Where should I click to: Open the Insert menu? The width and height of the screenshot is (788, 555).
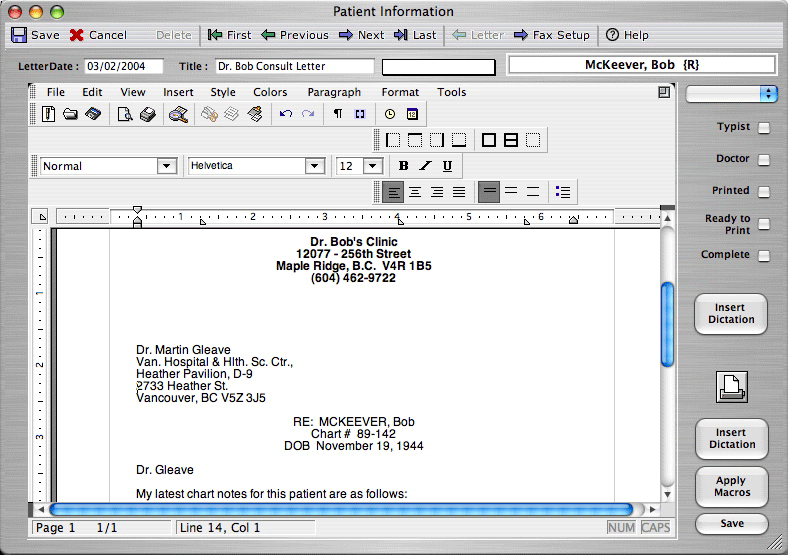(x=178, y=92)
